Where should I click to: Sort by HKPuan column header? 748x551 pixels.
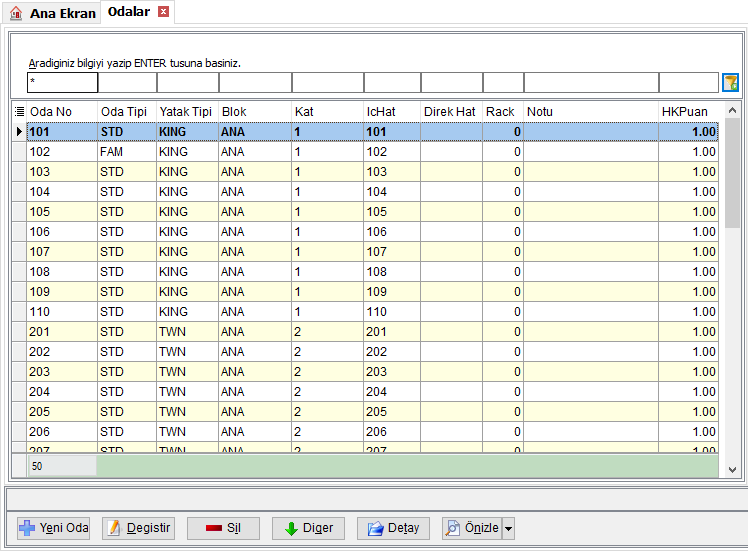tap(688, 112)
